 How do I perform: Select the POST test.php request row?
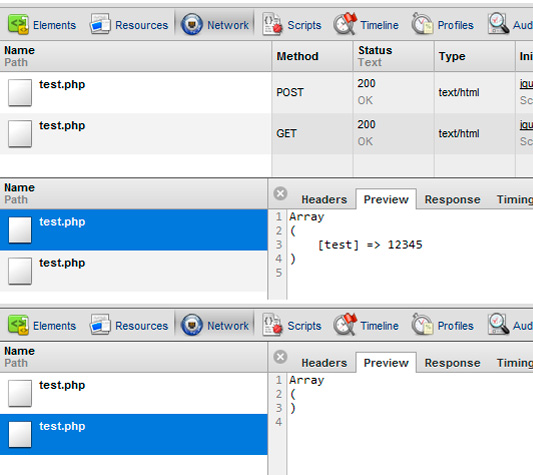tap(266, 92)
